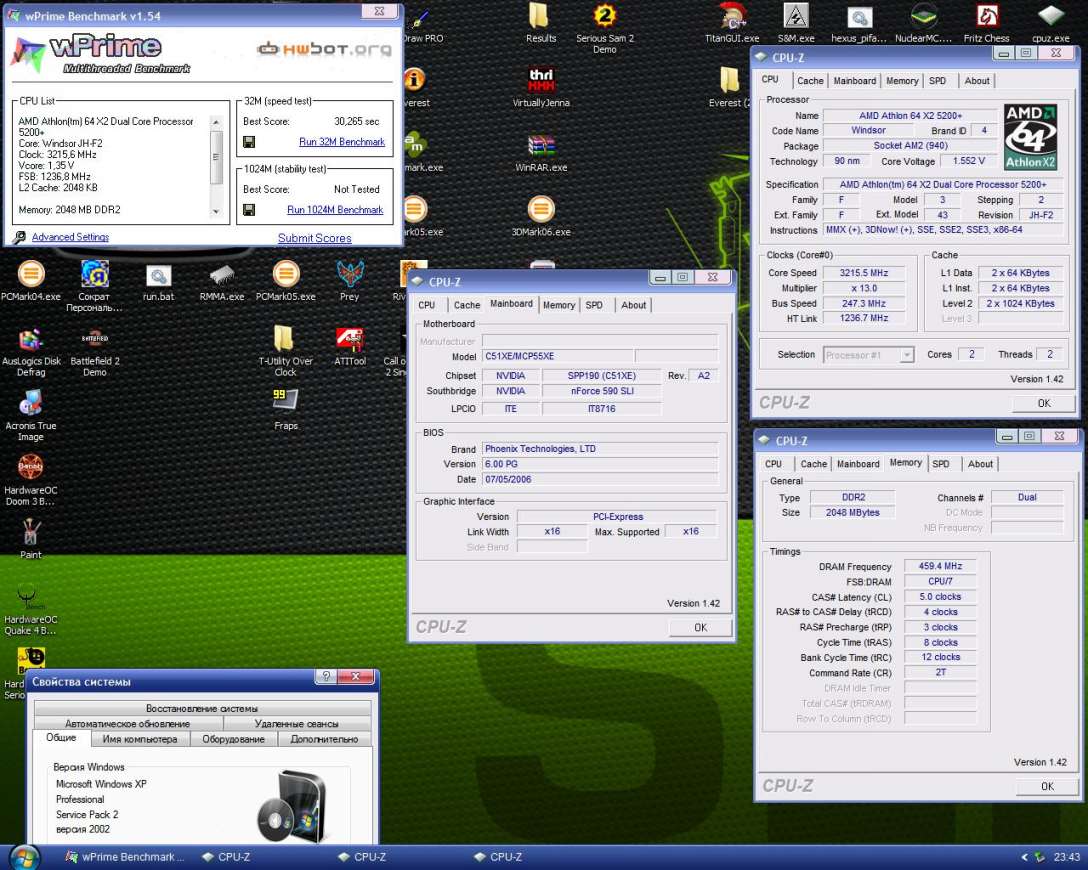Select Memory tab in CPU-Z mainboard window

[x=559, y=305]
